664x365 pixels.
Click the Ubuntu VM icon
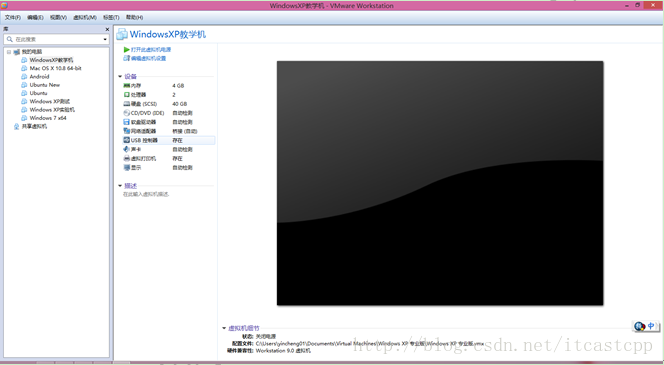point(24,93)
